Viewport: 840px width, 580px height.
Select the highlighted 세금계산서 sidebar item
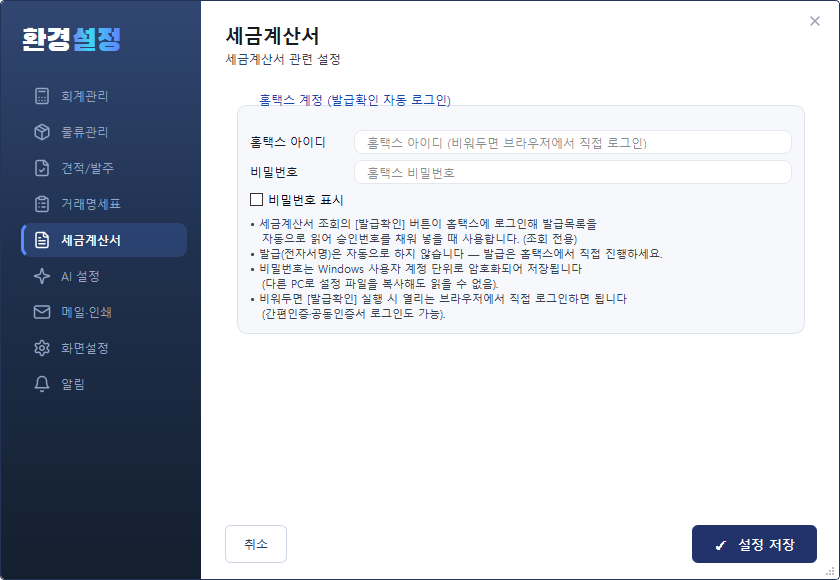104,240
